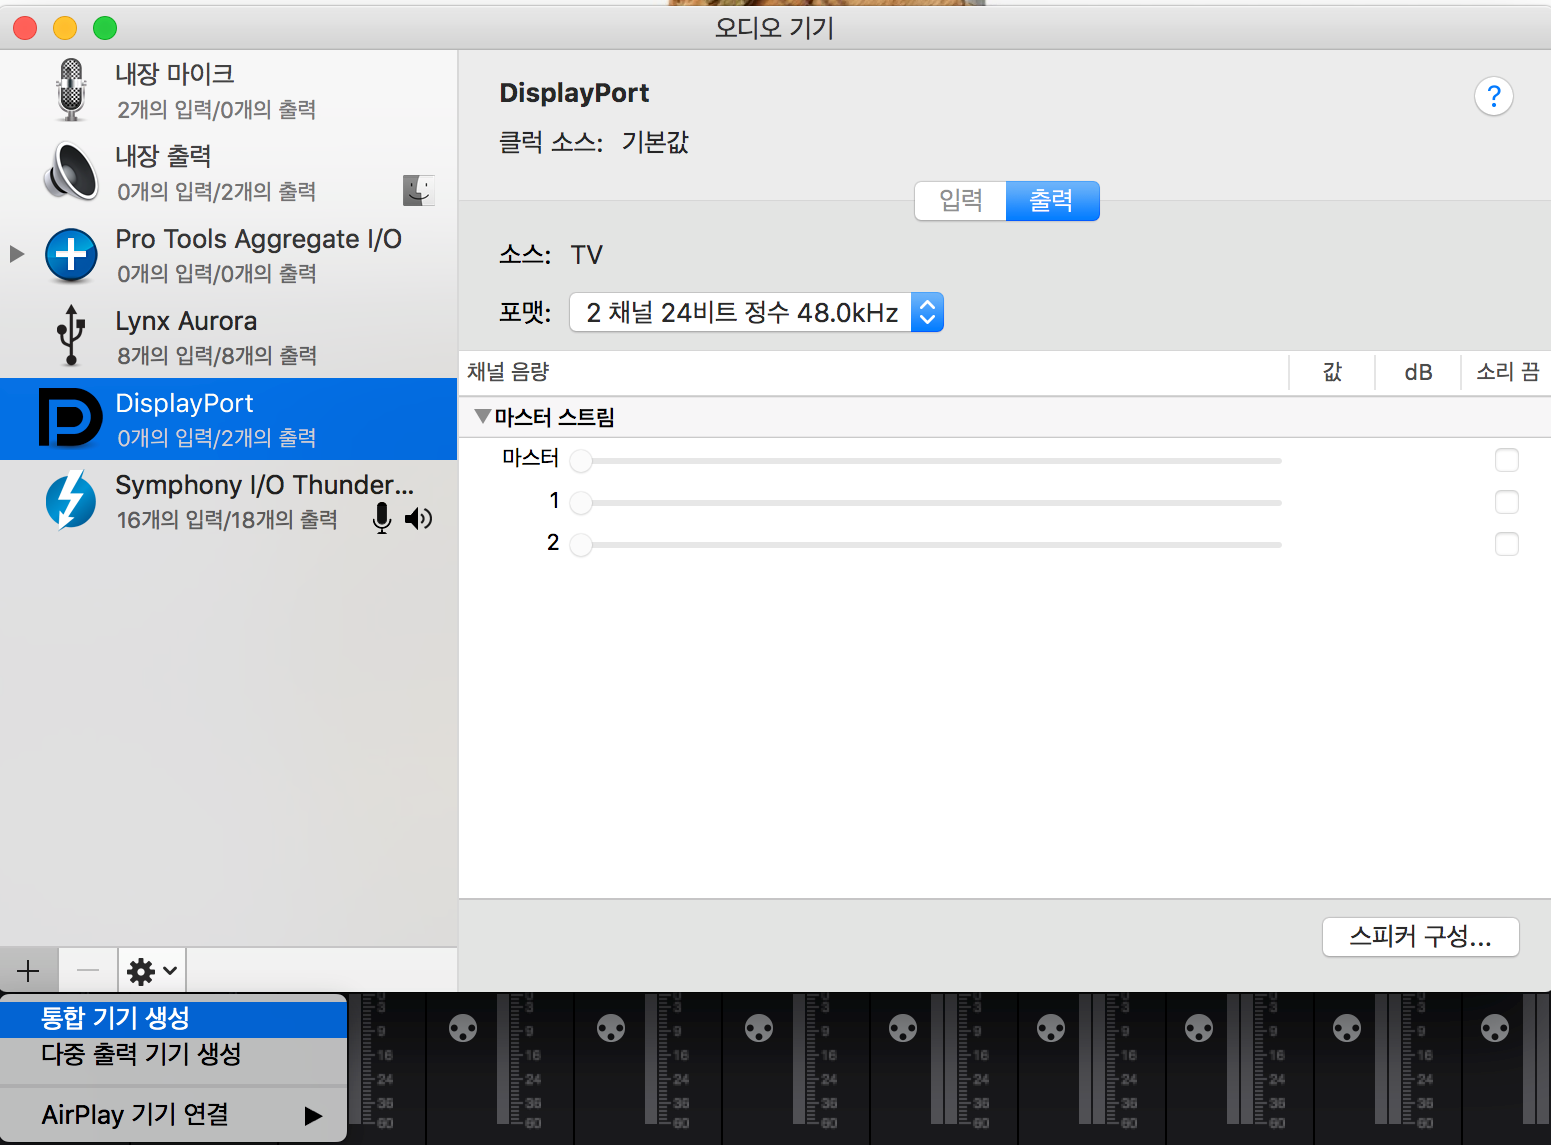Click the minus remove device button
The width and height of the screenshot is (1551, 1145).
point(88,970)
